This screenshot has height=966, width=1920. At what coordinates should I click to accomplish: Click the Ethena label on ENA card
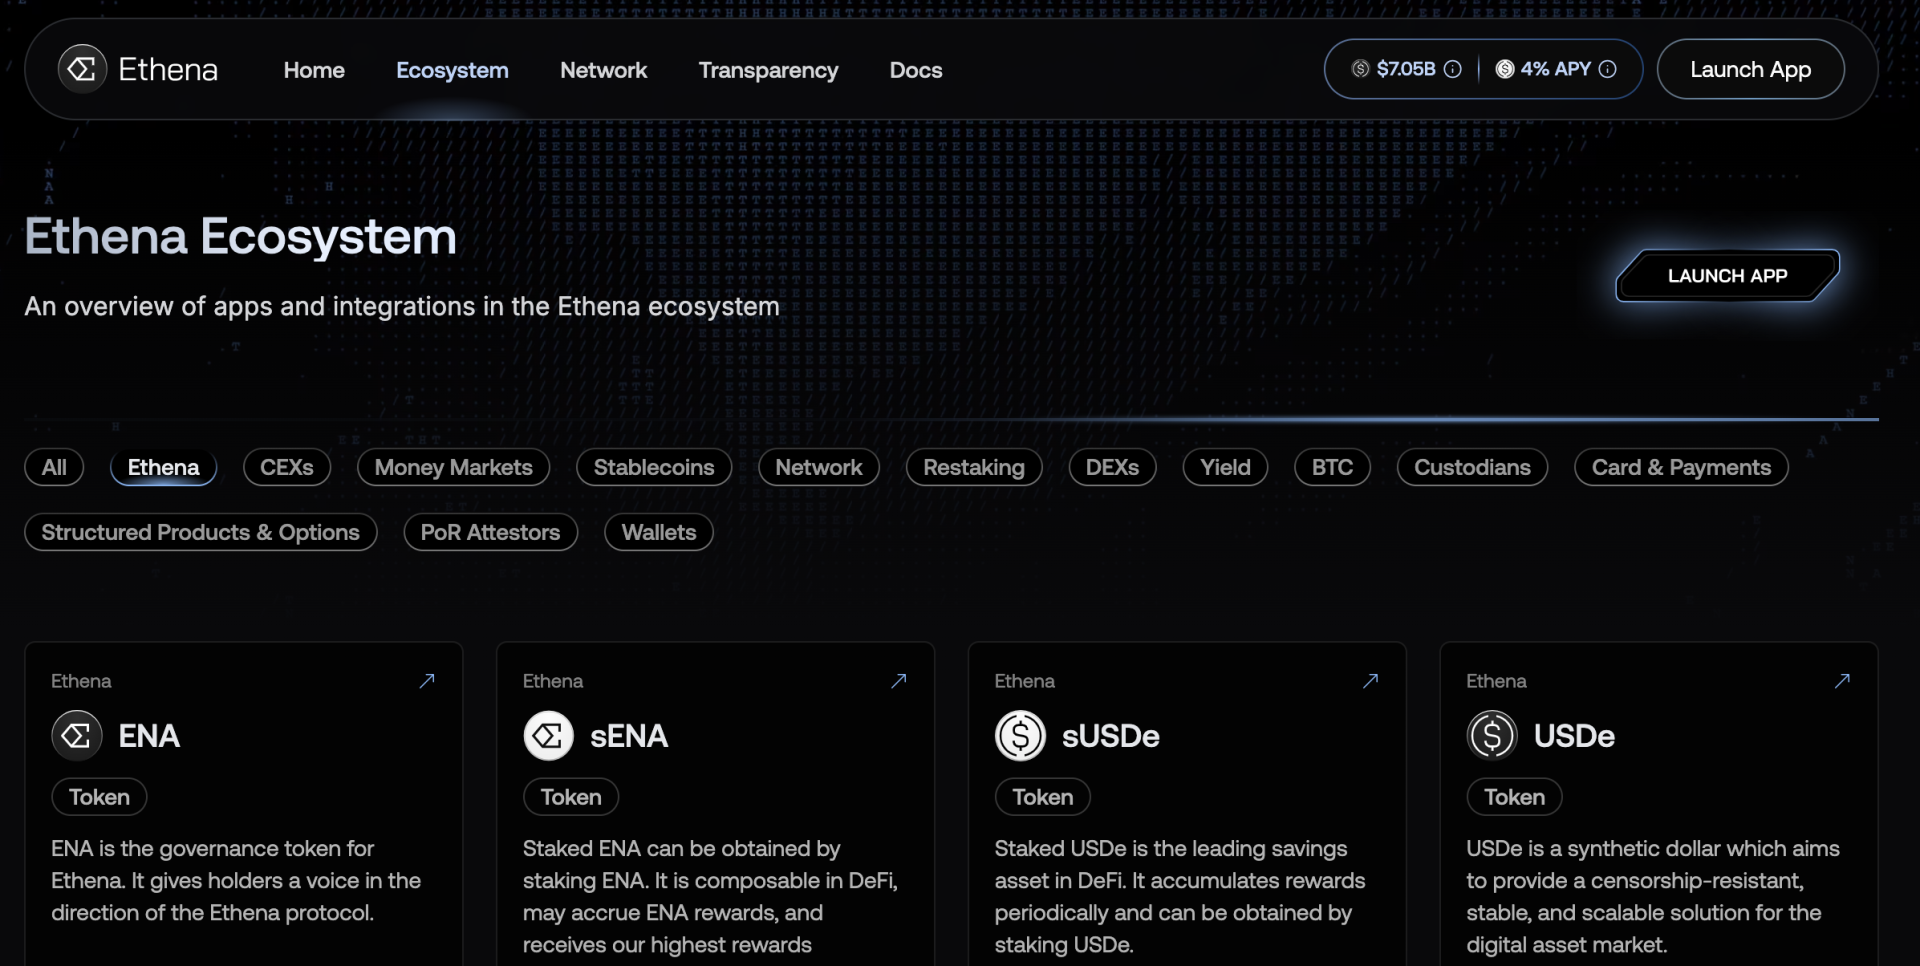coord(81,681)
